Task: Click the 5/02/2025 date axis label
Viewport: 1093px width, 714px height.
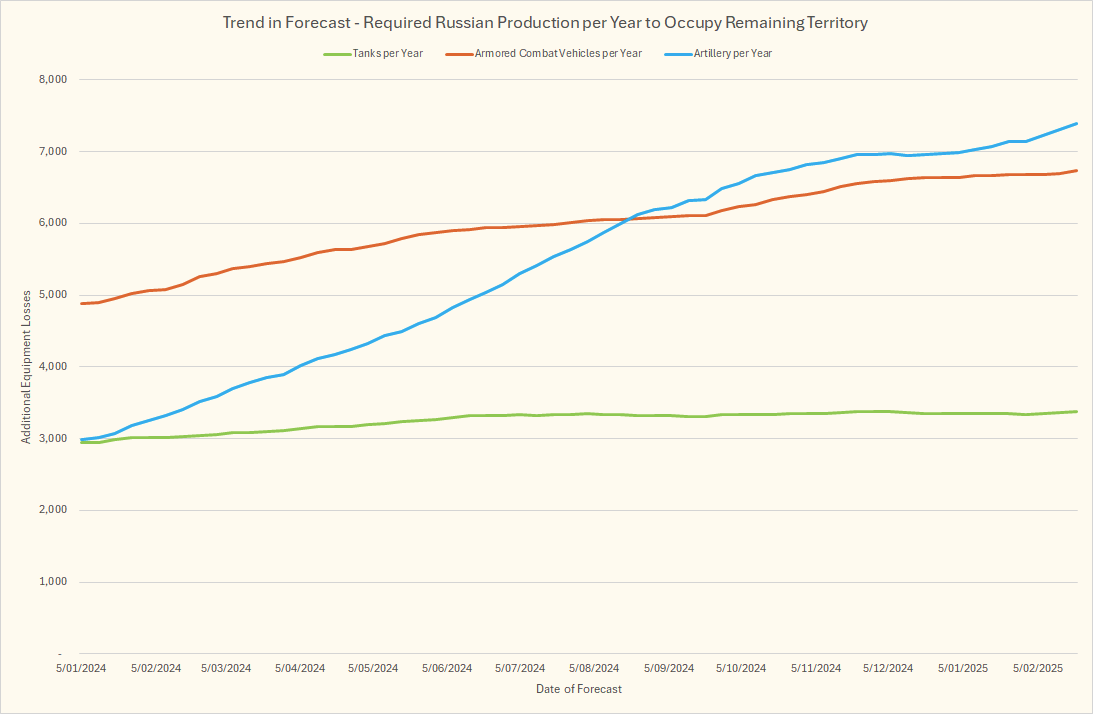Action: pyautogui.click(x=1038, y=668)
